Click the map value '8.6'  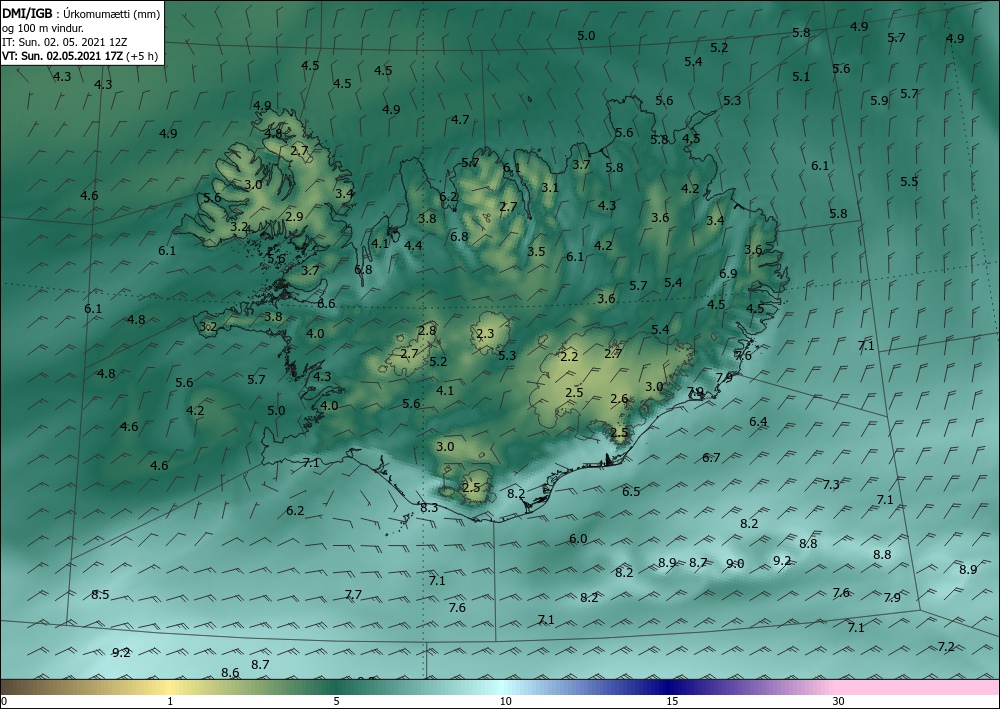click(x=230, y=673)
